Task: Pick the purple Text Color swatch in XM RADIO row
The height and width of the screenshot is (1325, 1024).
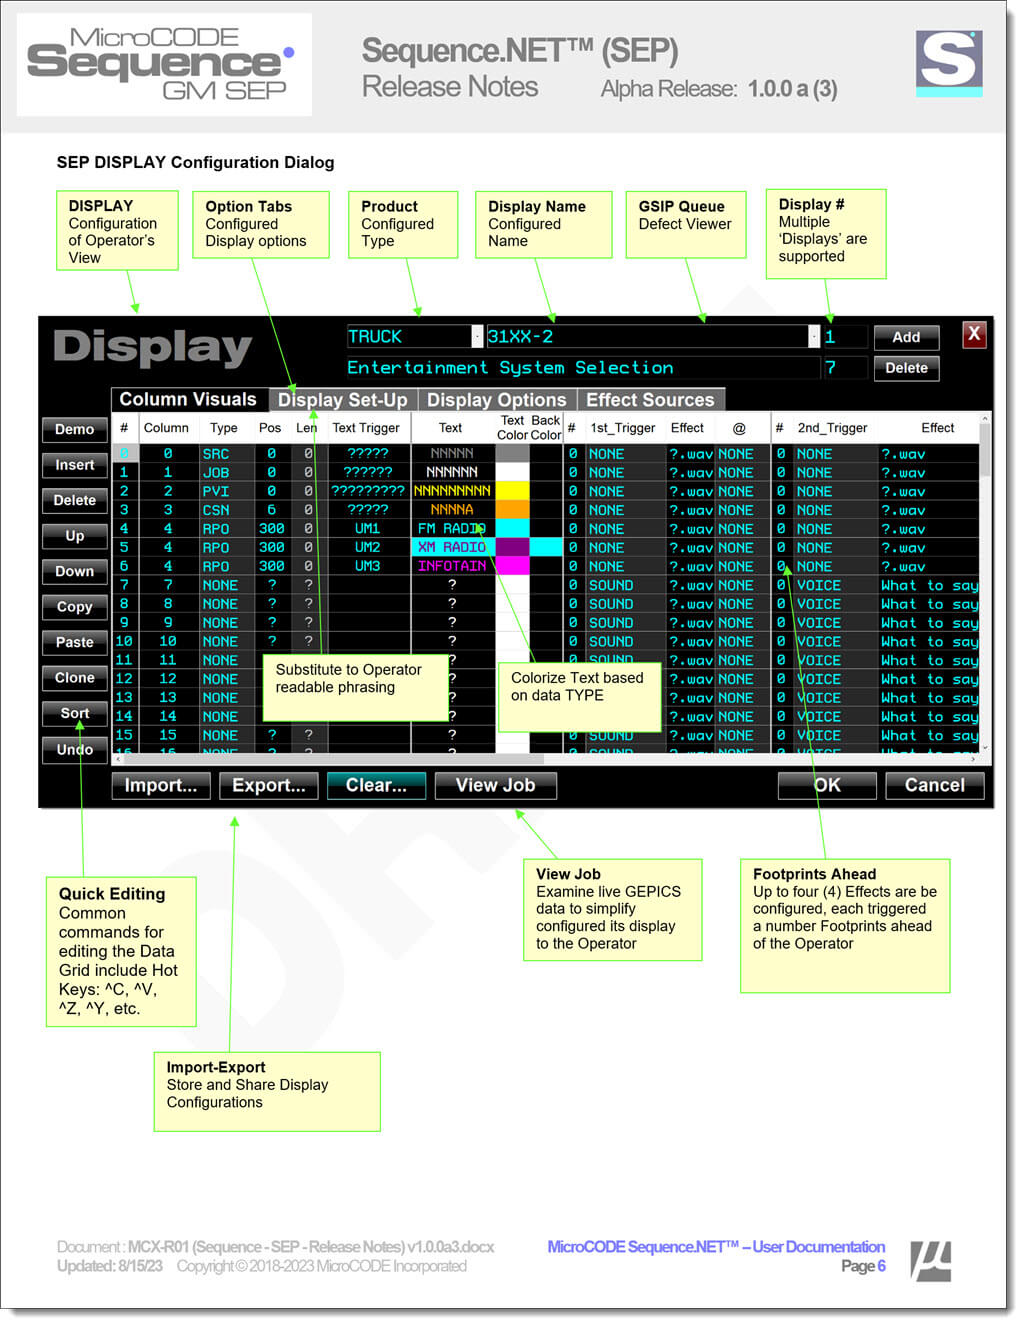Action: [x=512, y=548]
